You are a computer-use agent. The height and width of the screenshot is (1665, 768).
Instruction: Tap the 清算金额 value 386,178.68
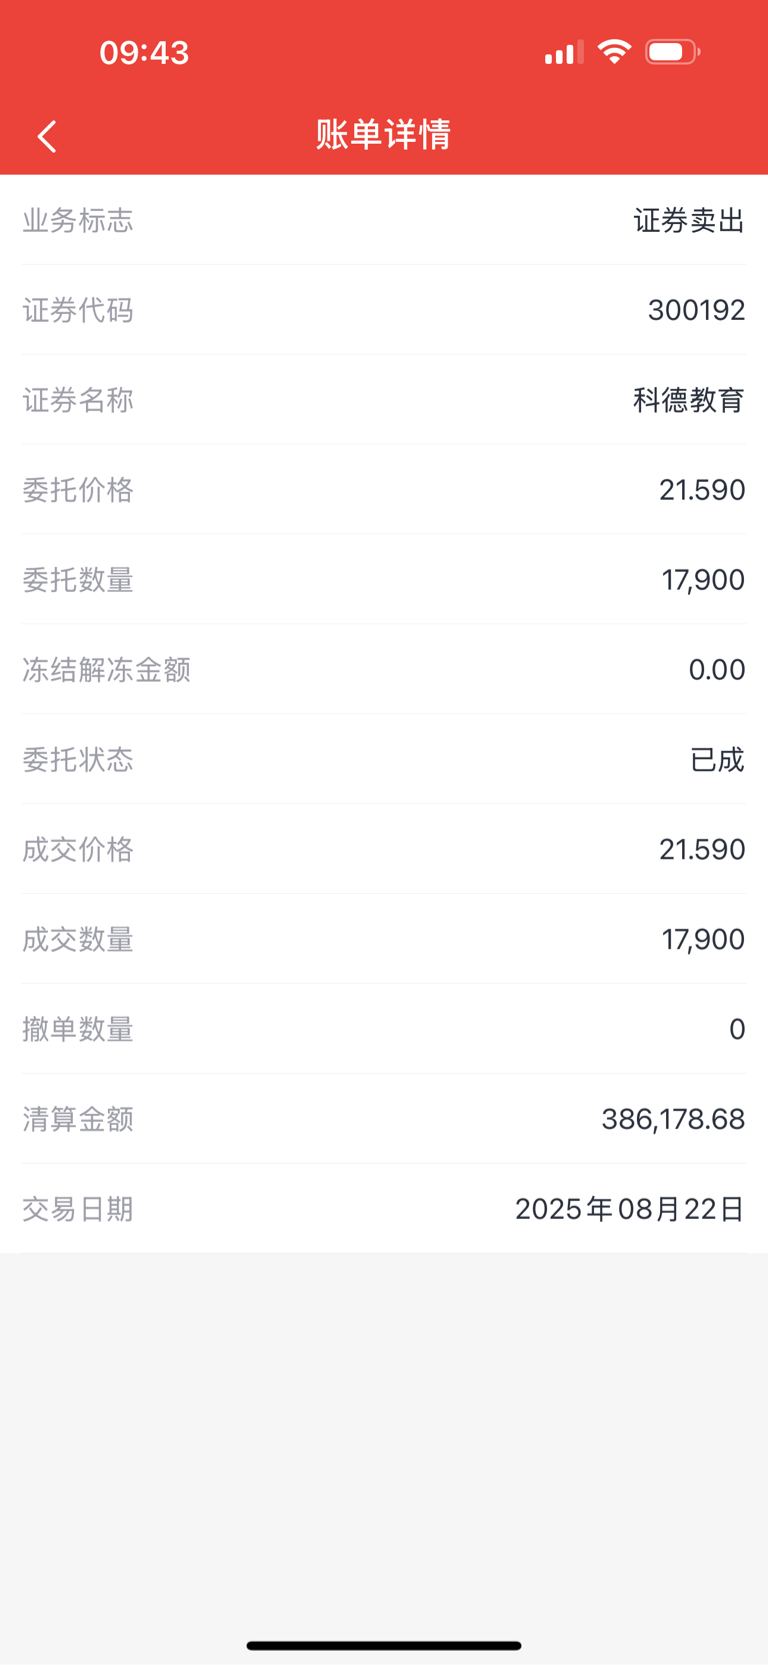pyautogui.click(x=673, y=1119)
